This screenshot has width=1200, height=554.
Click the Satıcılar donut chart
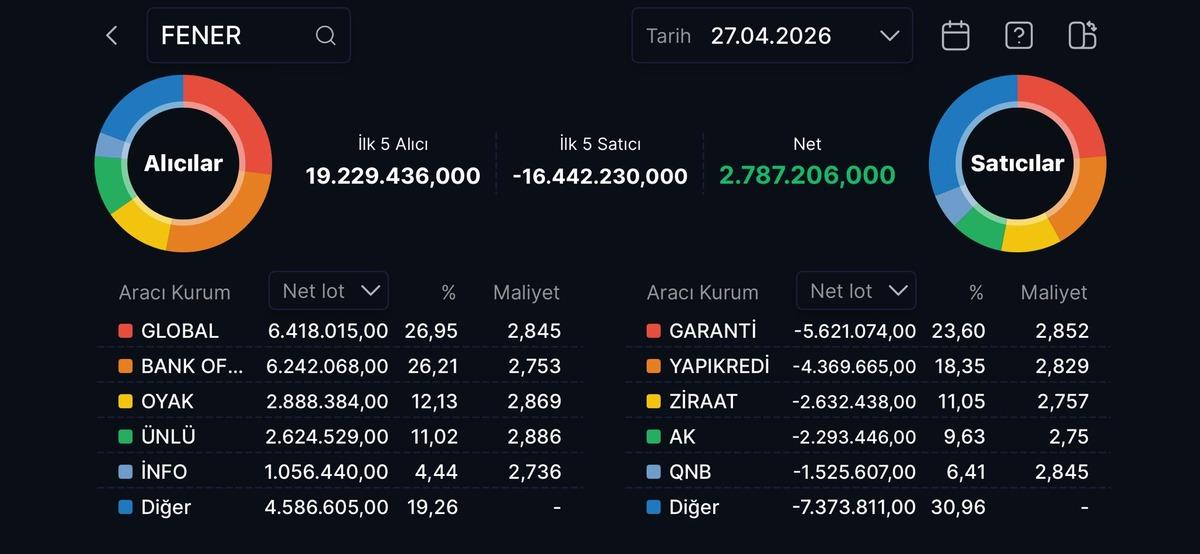point(1017,163)
